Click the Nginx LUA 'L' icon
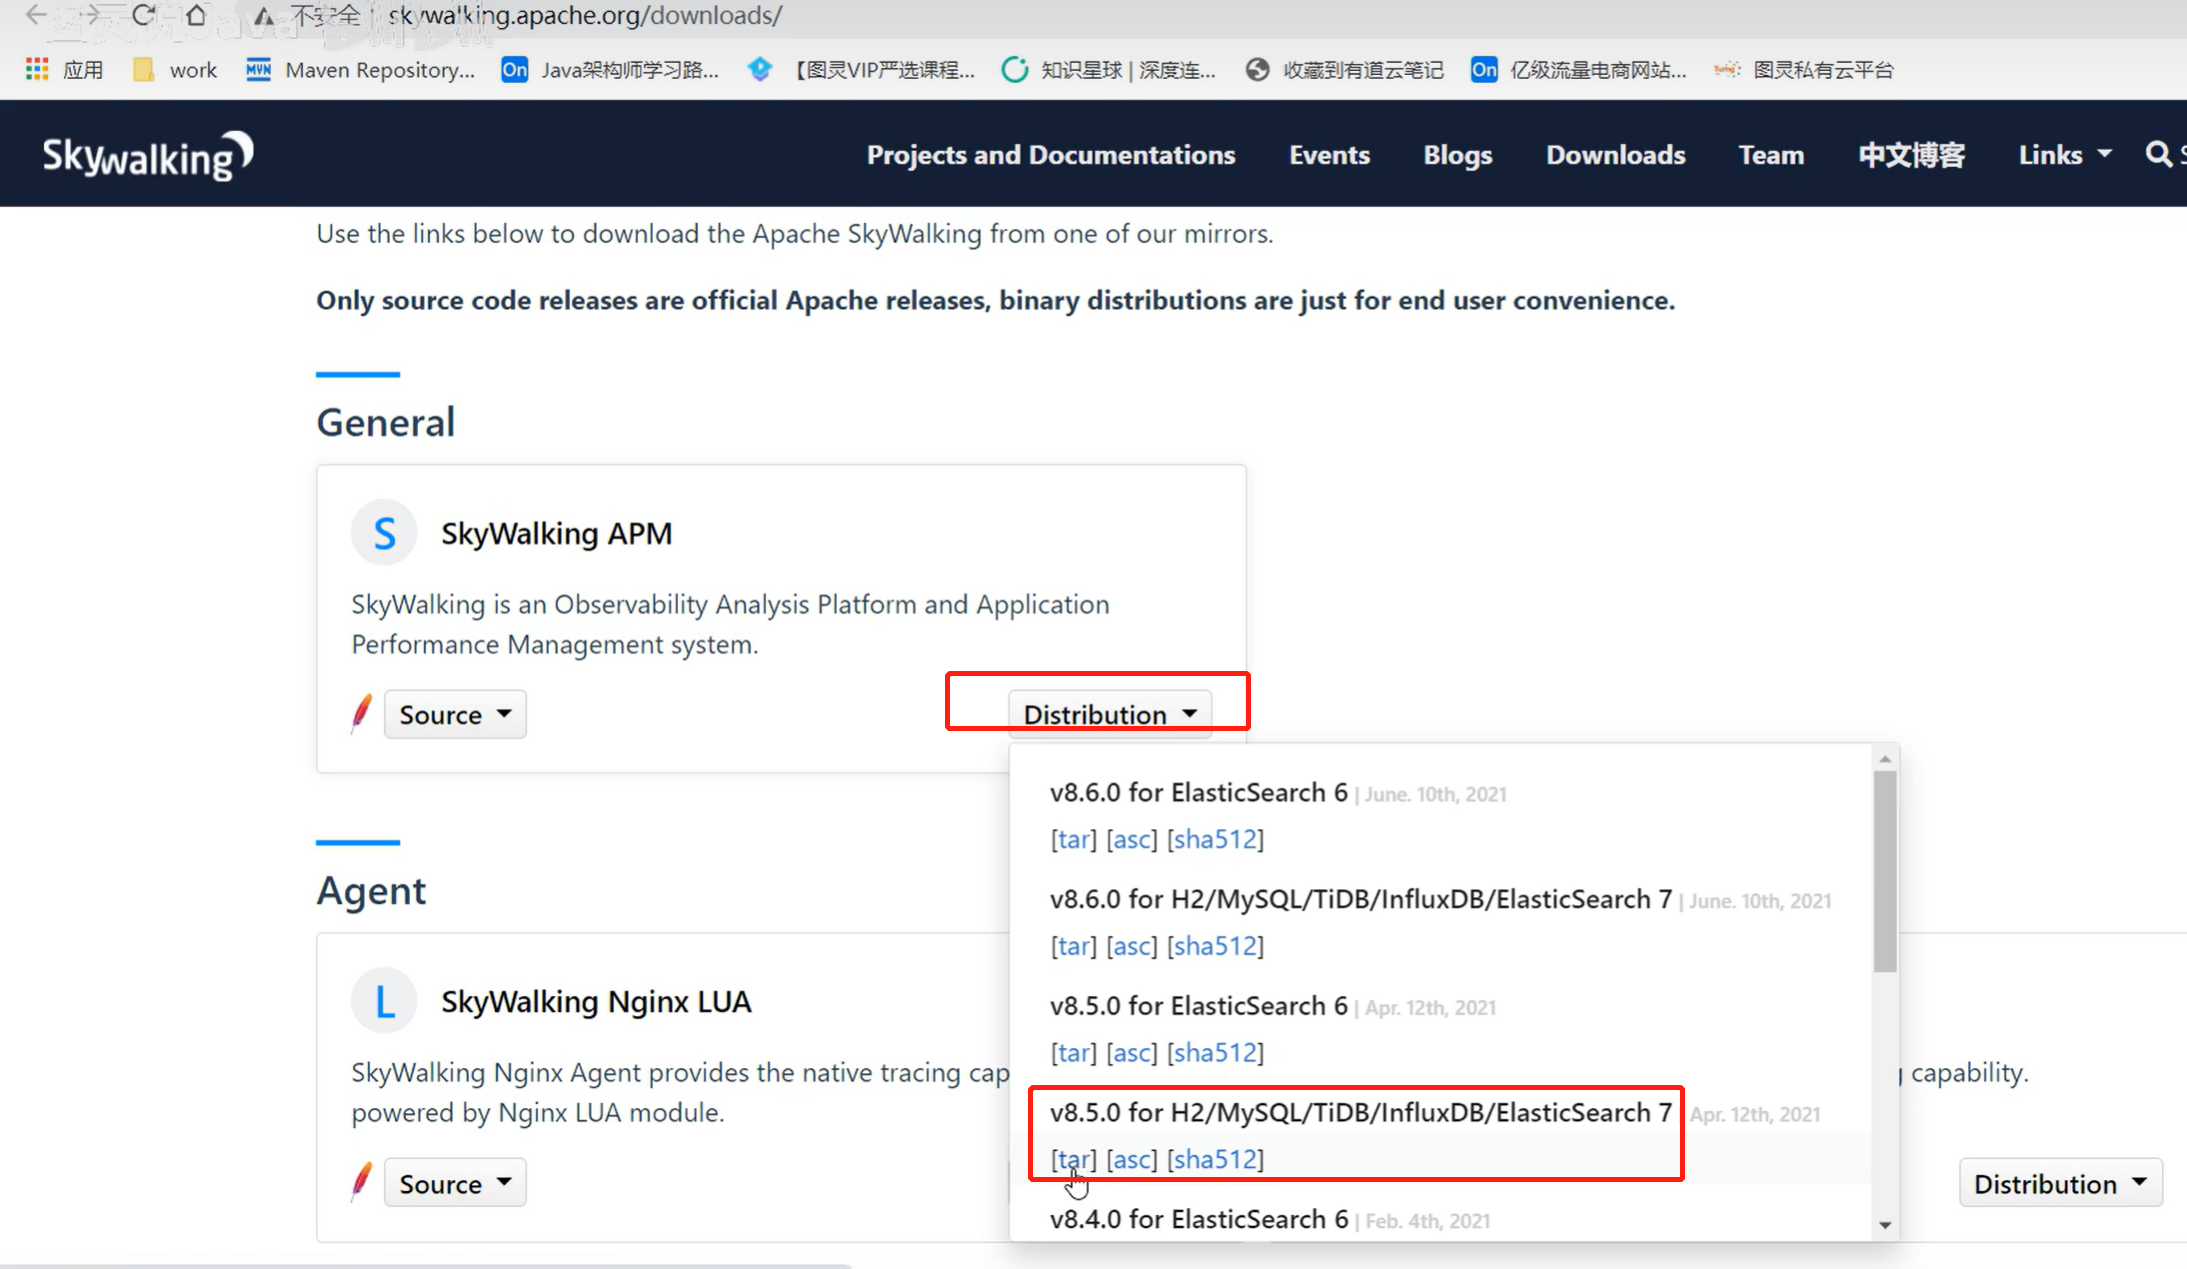Viewport: 2187px width, 1269px height. [384, 1001]
